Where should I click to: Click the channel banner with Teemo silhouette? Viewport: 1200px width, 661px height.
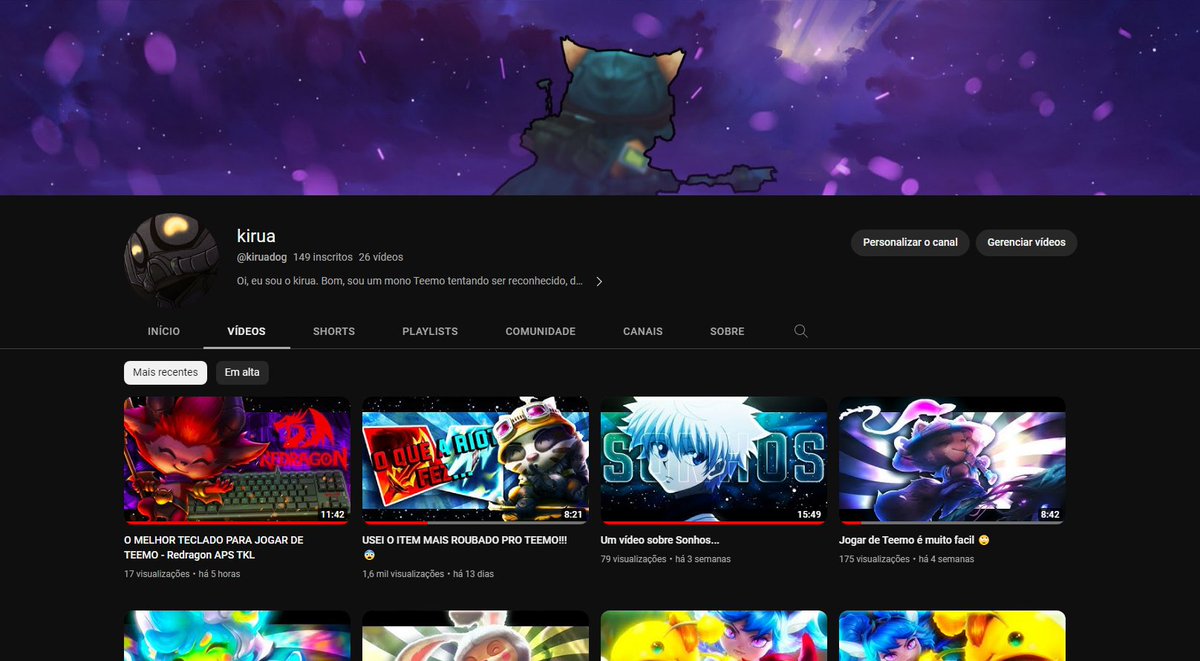(600, 97)
